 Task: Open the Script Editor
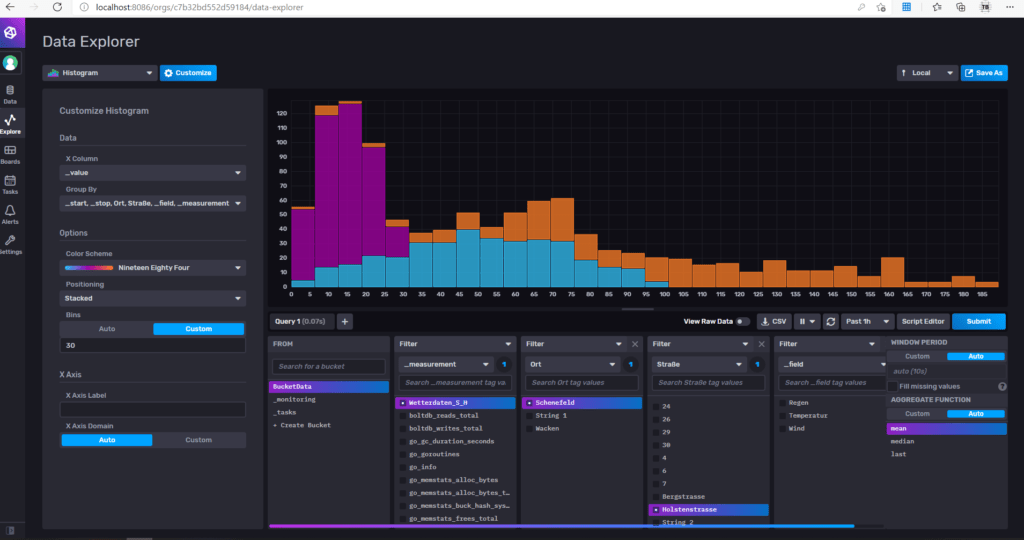[923, 321]
